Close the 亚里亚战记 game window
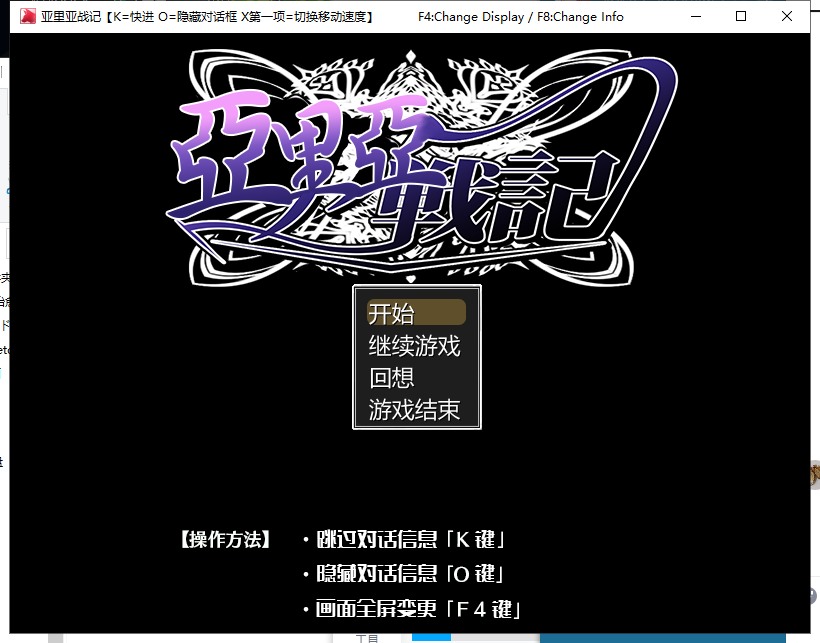 (x=787, y=17)
